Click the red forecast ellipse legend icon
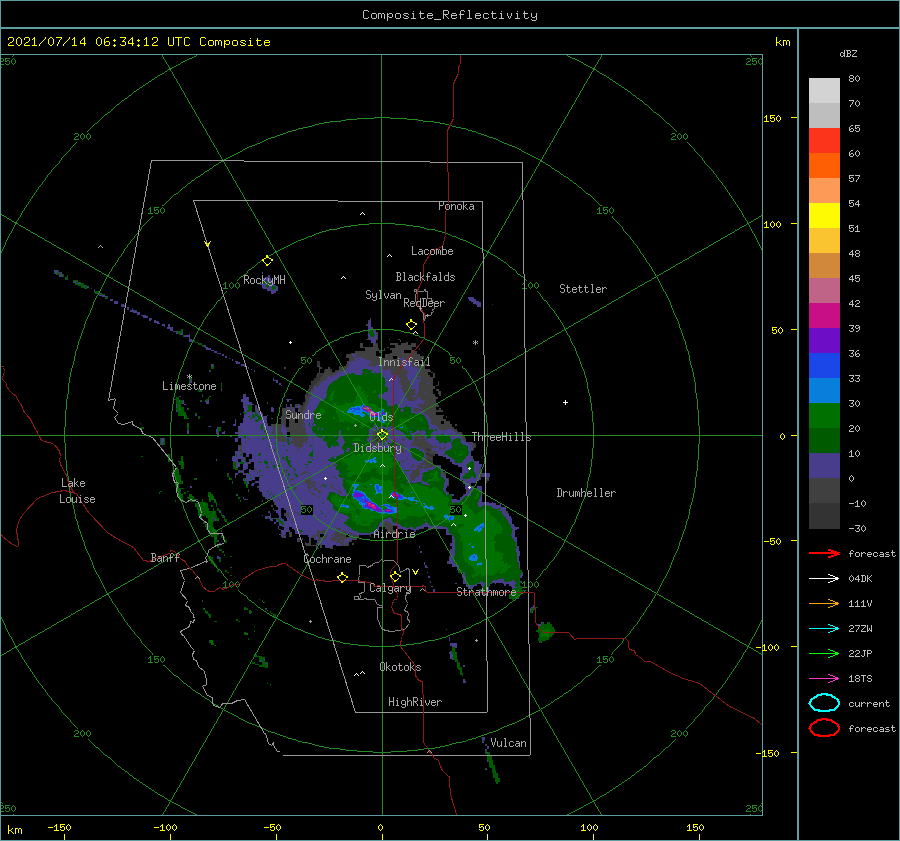 [824, 728]
